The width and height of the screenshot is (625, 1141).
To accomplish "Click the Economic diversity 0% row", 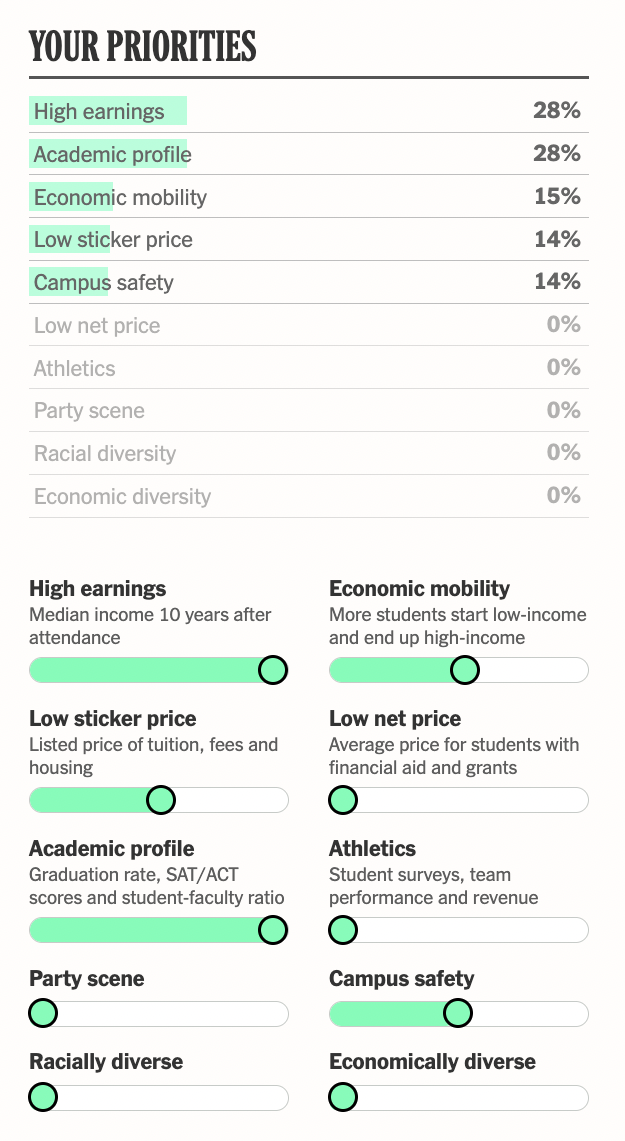I will tap(308, 497).
